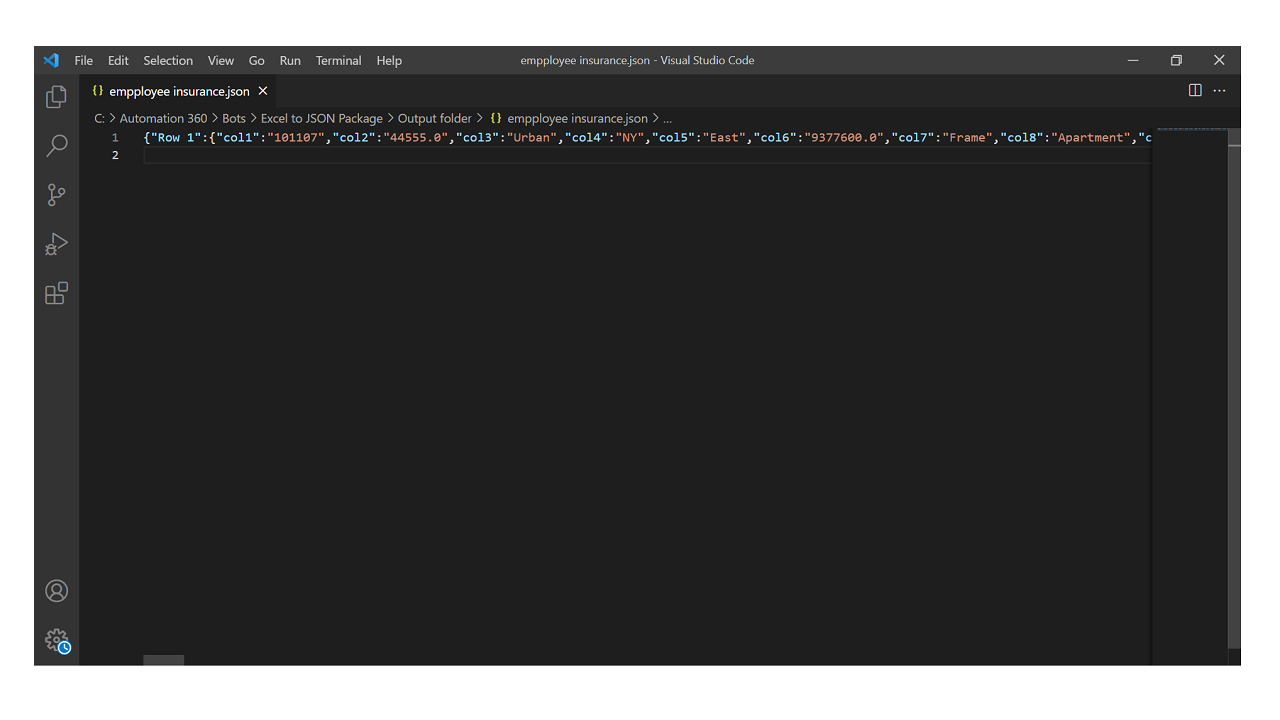Place cursor on empty line 2
Viewport: 1280px width, 720px height.
tap(400, 155)
